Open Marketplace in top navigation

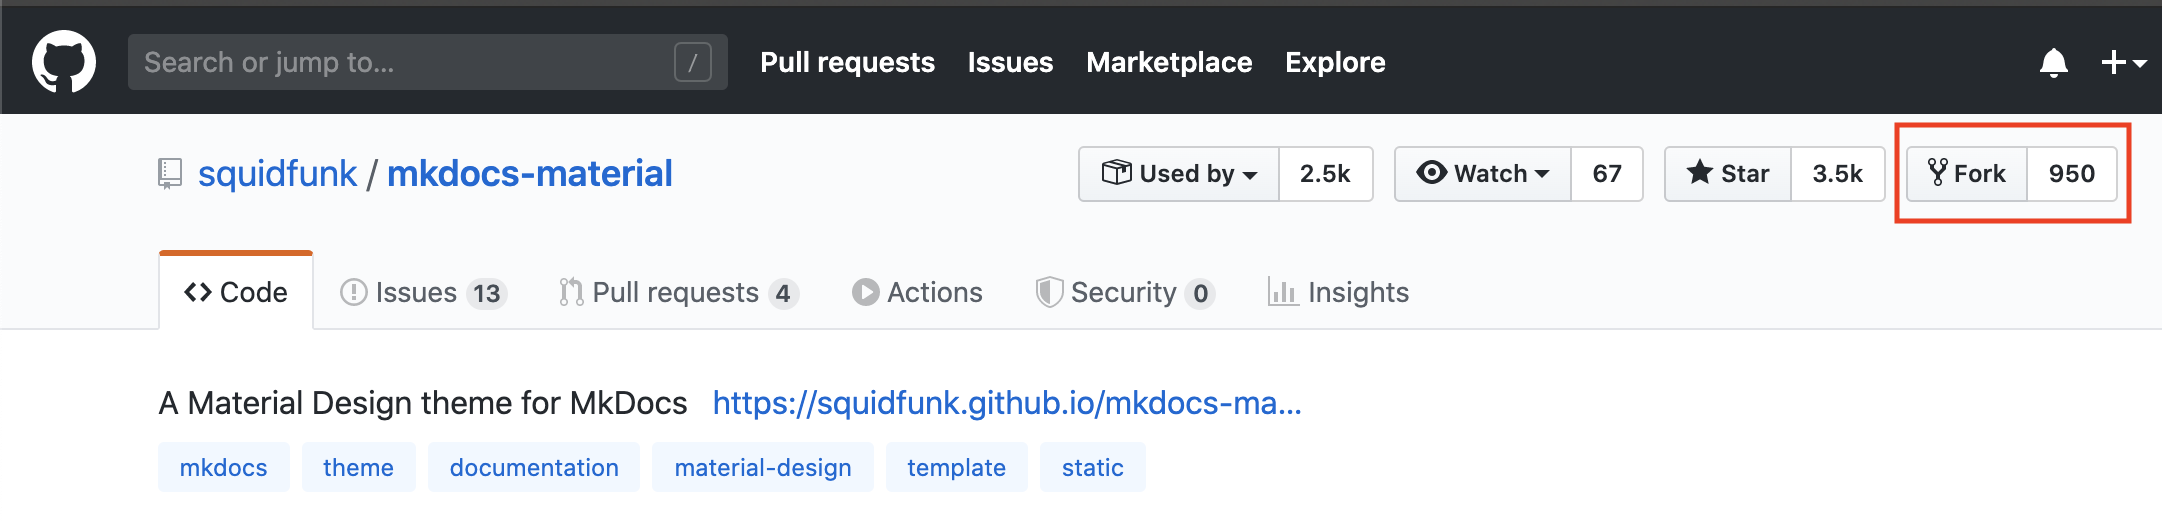[x=1169, y=62]
